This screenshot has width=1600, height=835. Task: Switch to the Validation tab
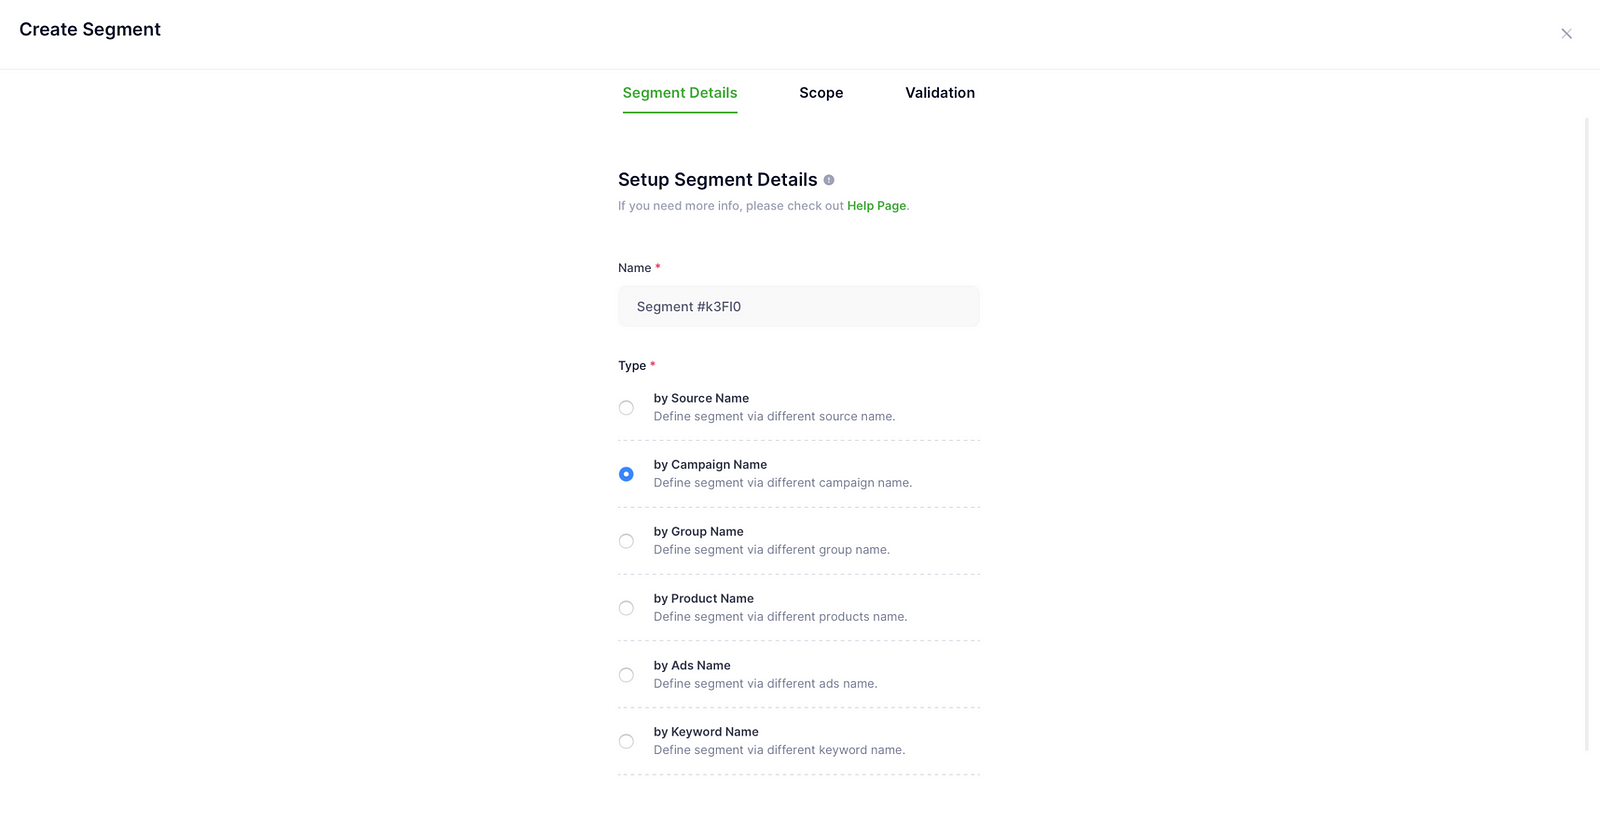(939, 92)
